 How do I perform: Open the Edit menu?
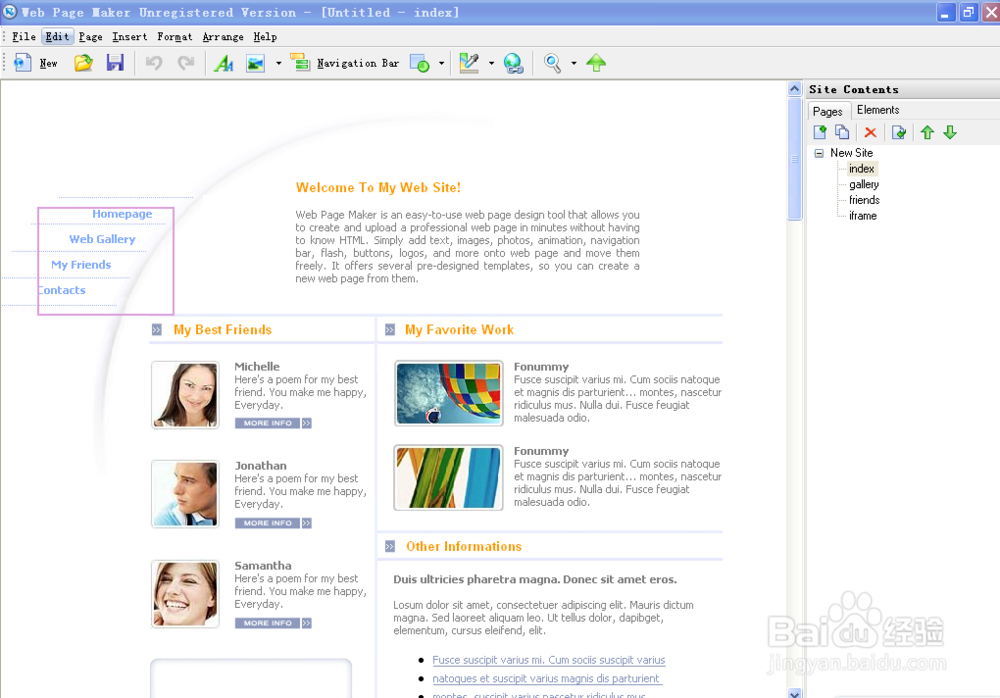pos(57,37)
